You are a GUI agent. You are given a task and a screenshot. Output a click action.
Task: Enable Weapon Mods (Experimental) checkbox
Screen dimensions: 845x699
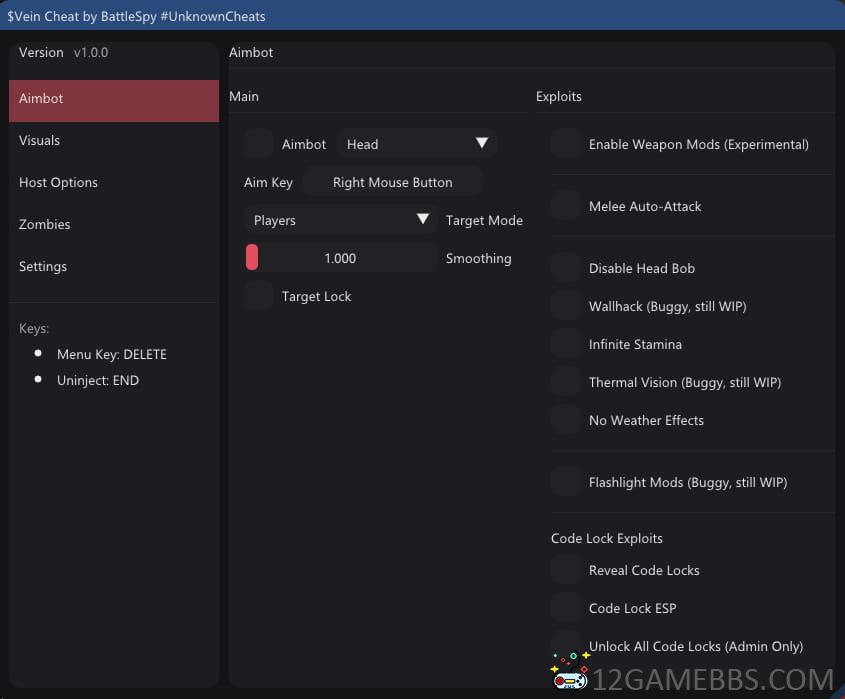click(x=565, y=144)
